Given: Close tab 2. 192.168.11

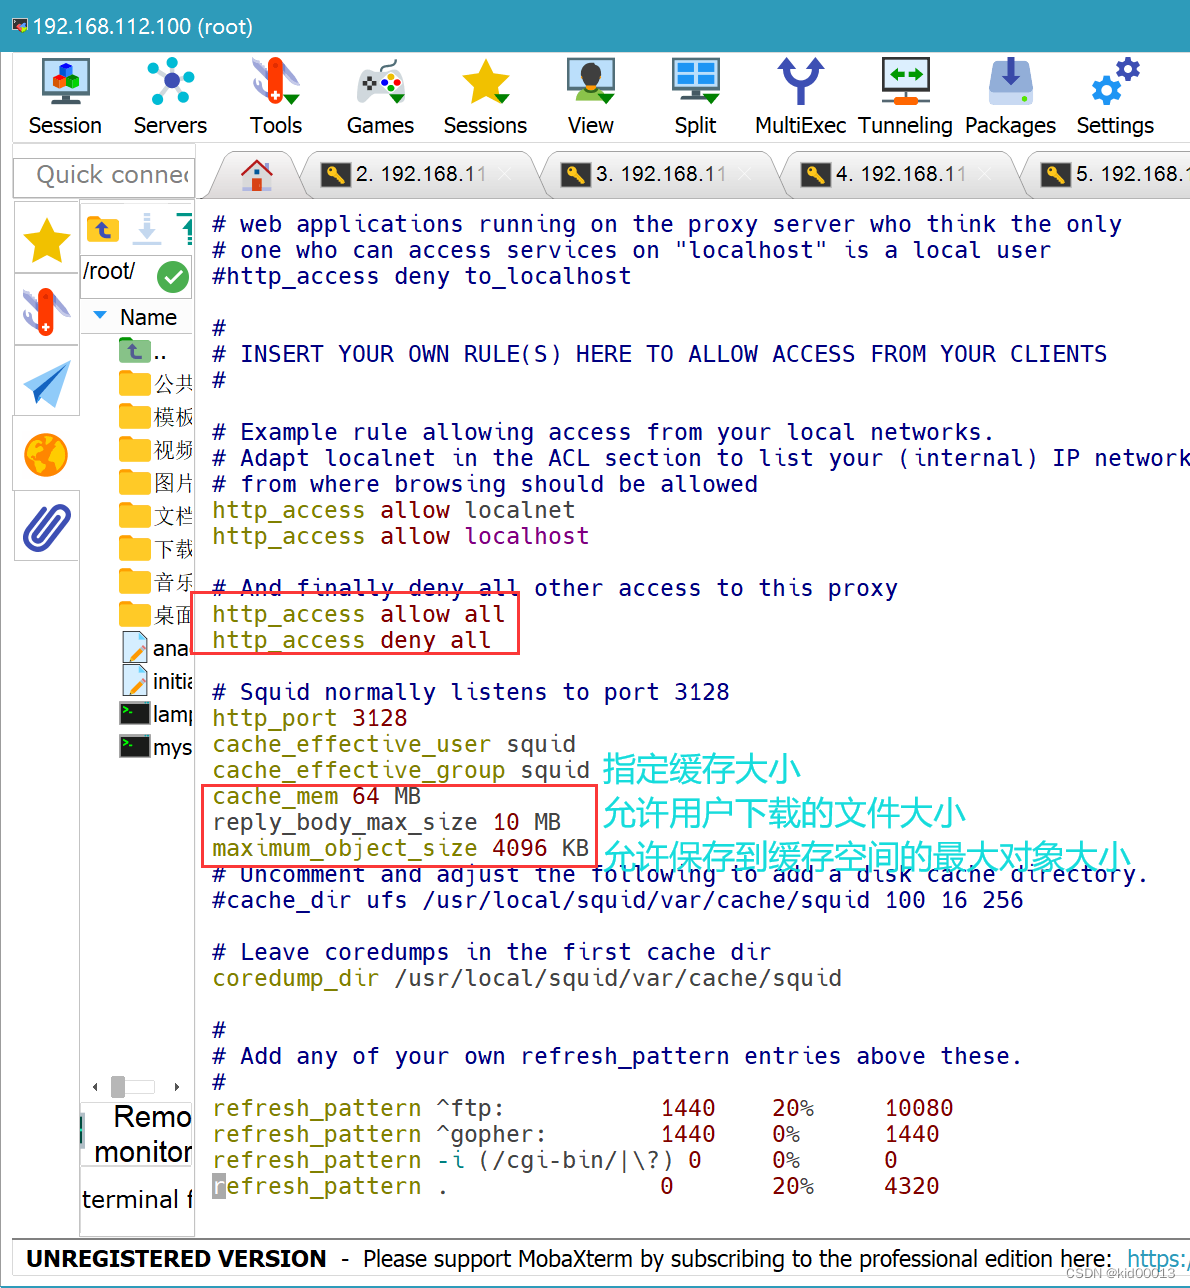Looking at the screenshot, I should point(505,174).
